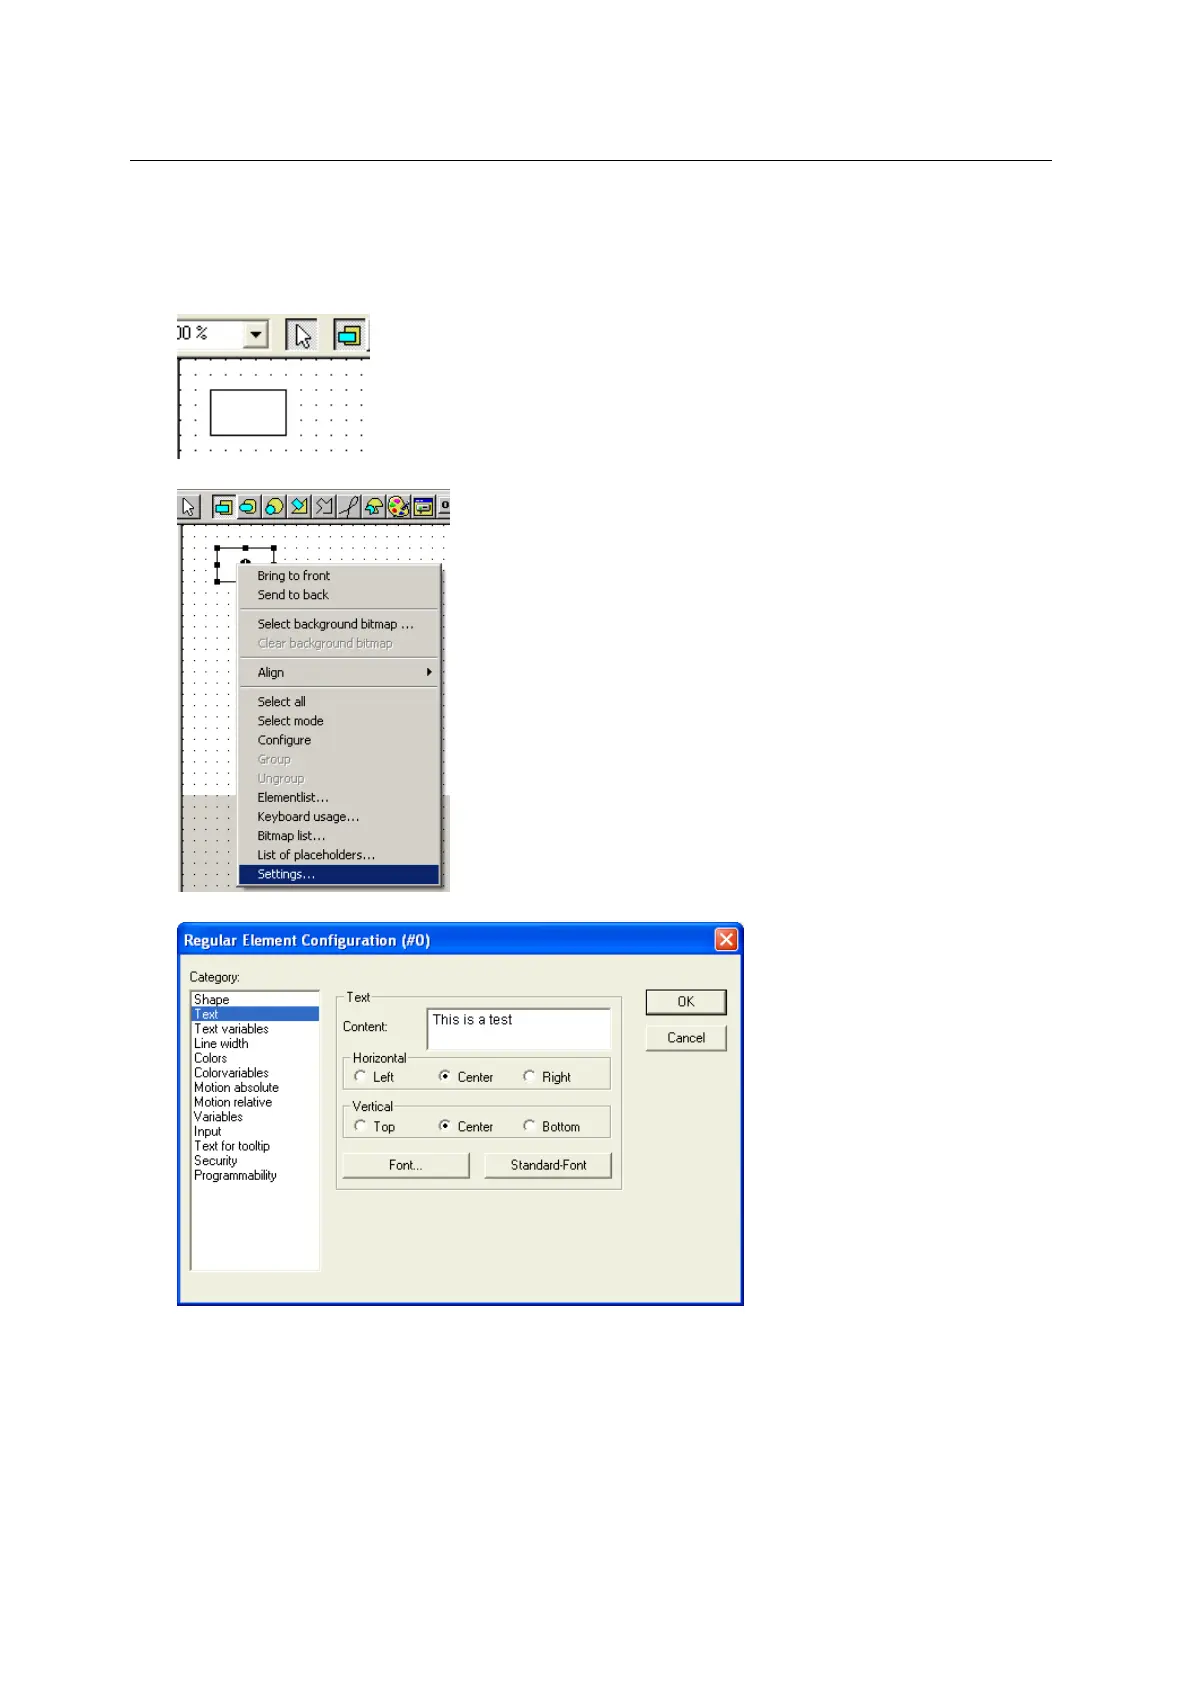This screenshot has width=1190, height=1684.
Task: Expand the Align submenu arrow
Action: pyautogui.click(x=429, y=672)
